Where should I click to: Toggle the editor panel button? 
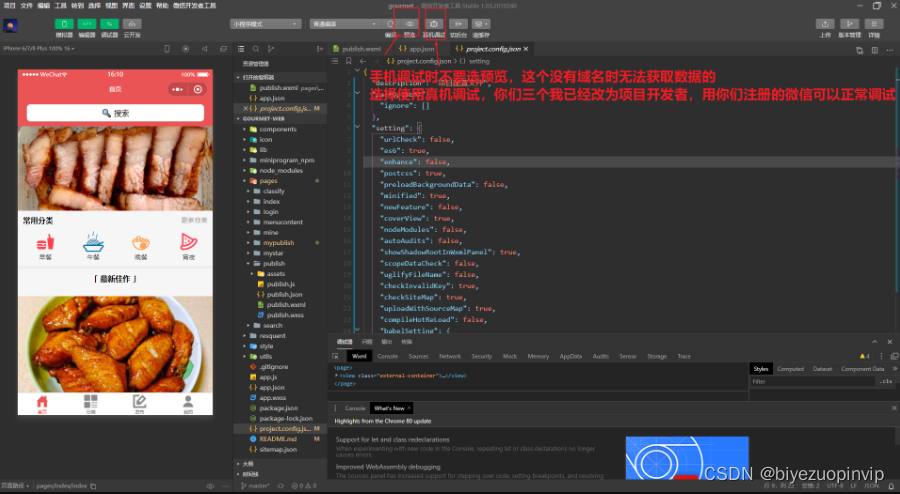click(87, 24)
